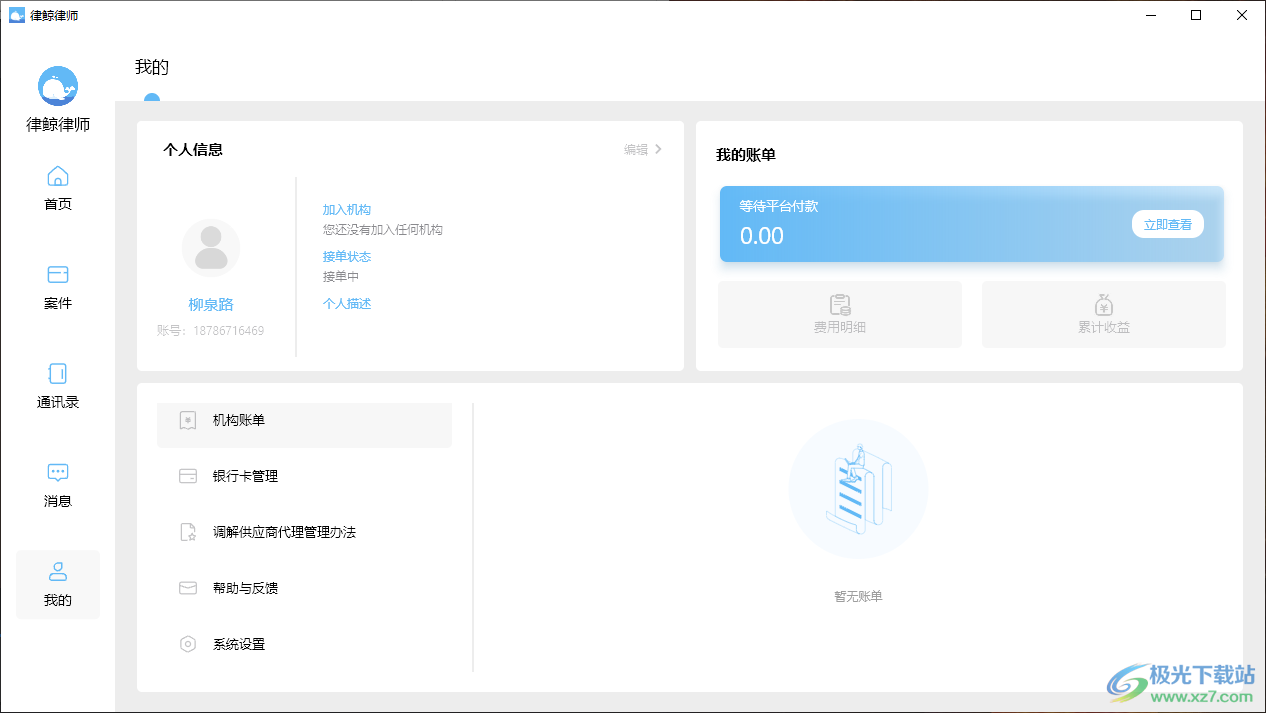Click the user avatar above 柳泉路

pyautogui.click(x=211, y=248)
